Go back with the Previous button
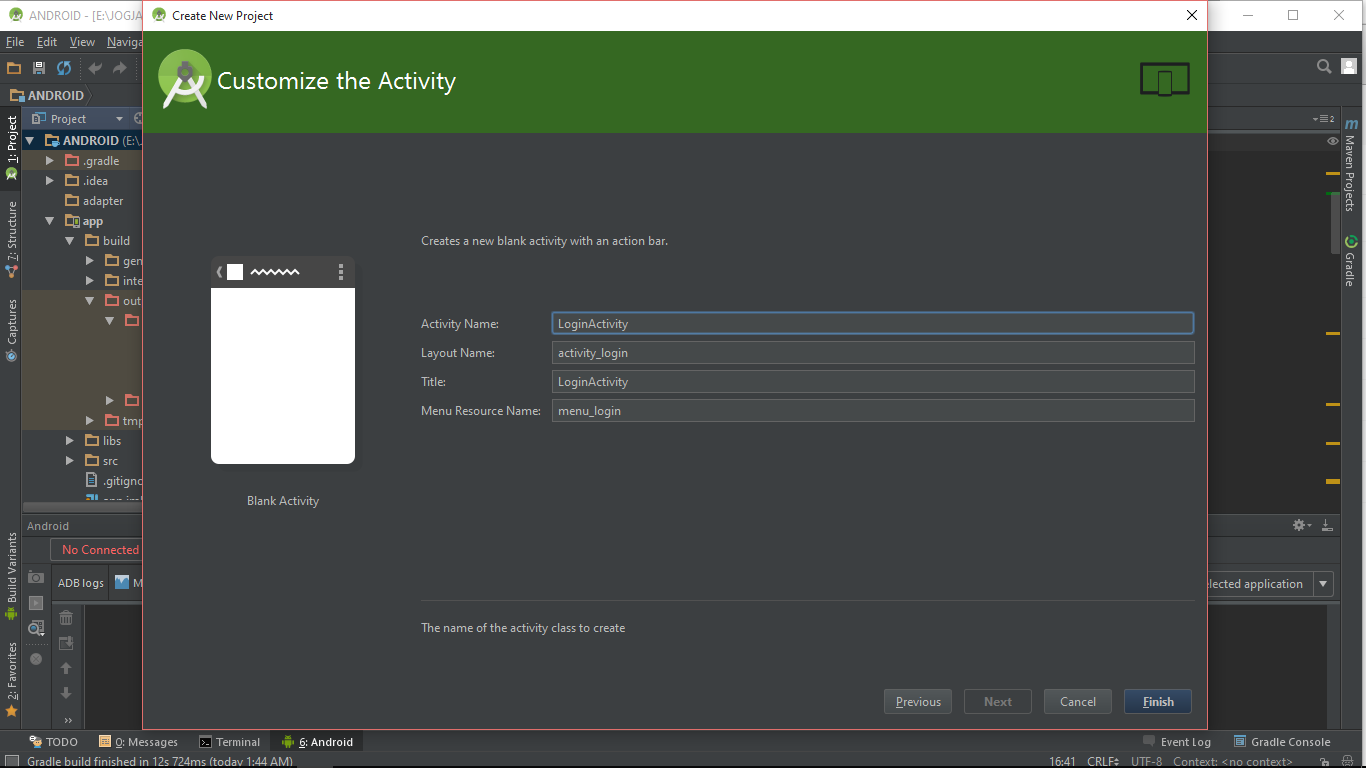1366x768 pixels. [x=917, y=701]
